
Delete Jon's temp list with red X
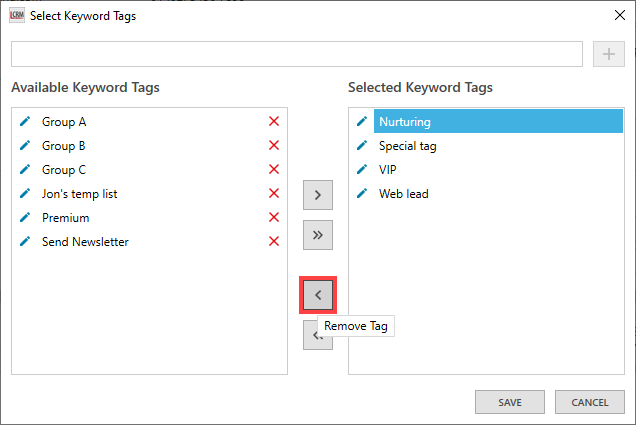pyautogui.click(x=274, y=194)
